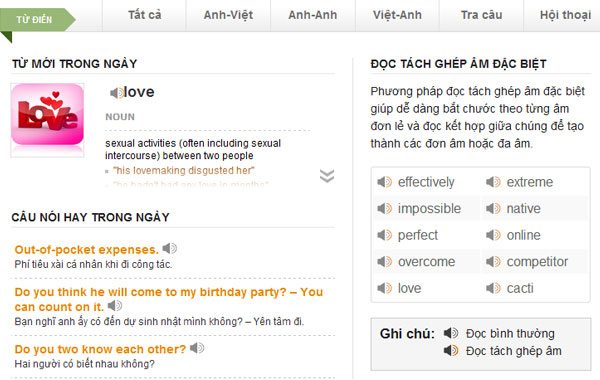The width and height of the screenshot is (600, 380).
Task: Switch to the Anh-Việt tab
Action: 228,15
